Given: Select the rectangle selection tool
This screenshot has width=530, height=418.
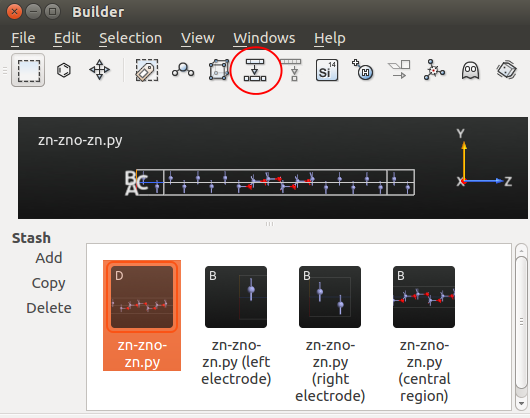Looking at the screenshot, I should (x=28, y=70).
